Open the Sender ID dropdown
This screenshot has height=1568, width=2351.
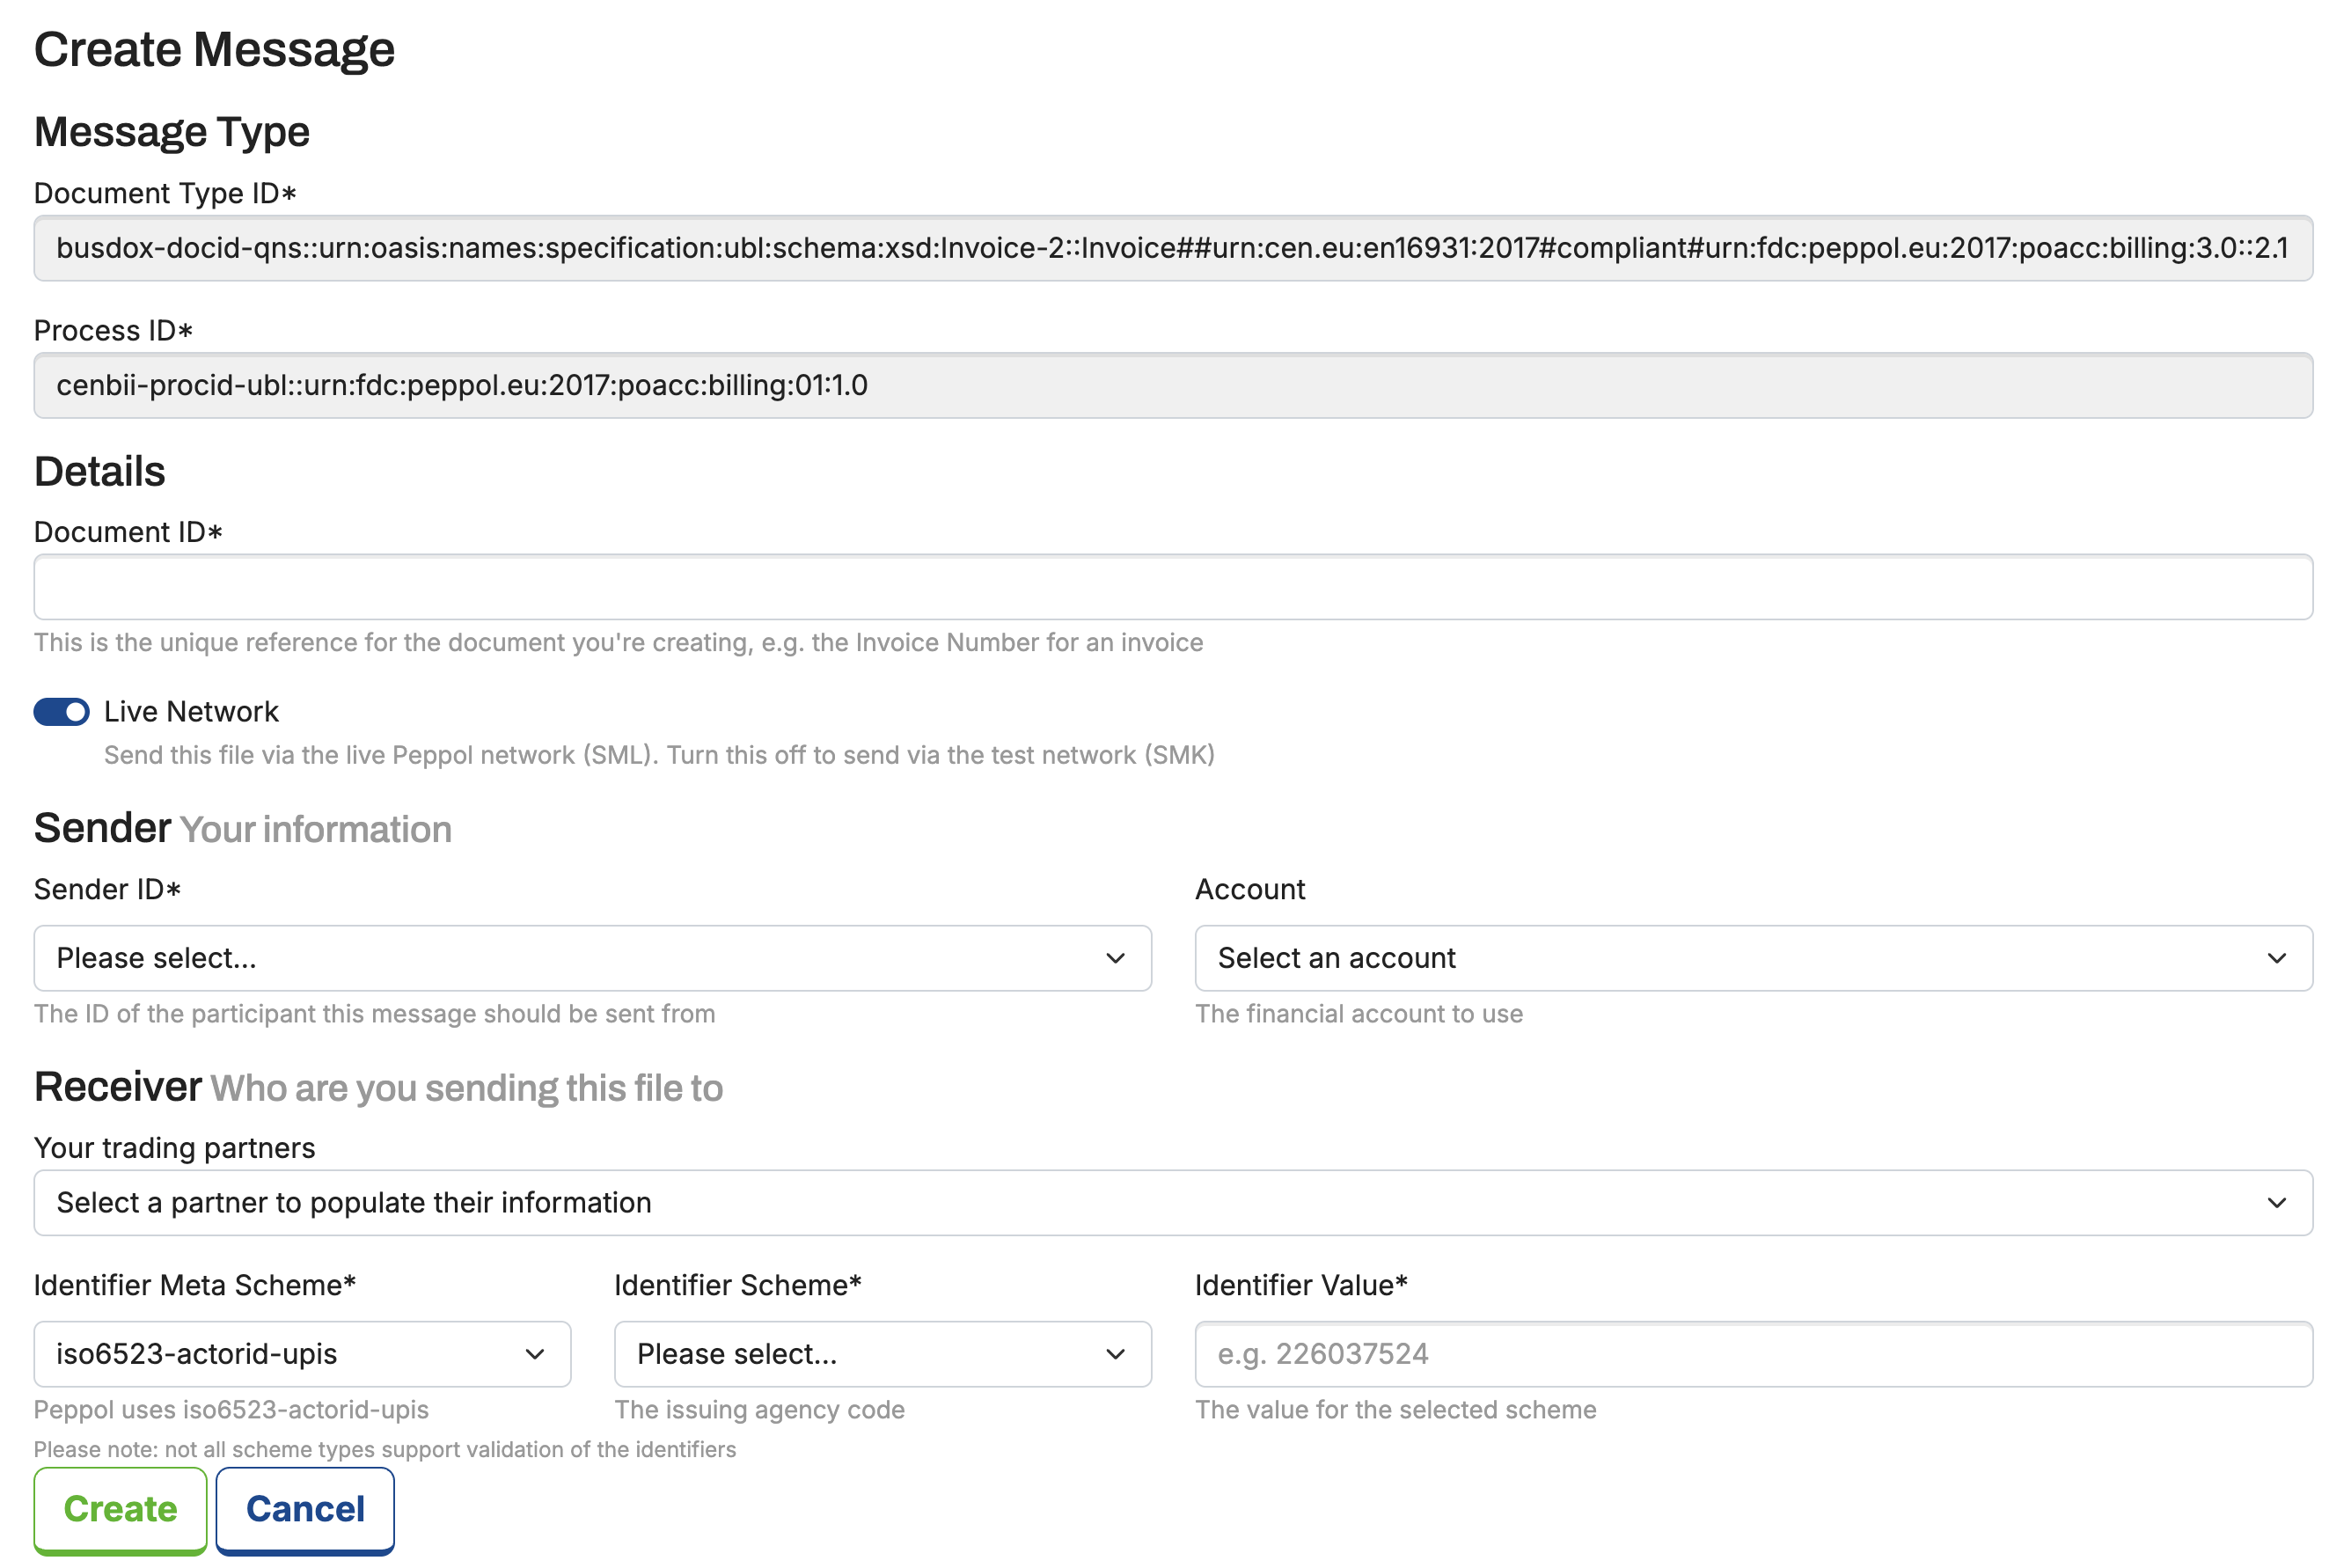point(592,957)
